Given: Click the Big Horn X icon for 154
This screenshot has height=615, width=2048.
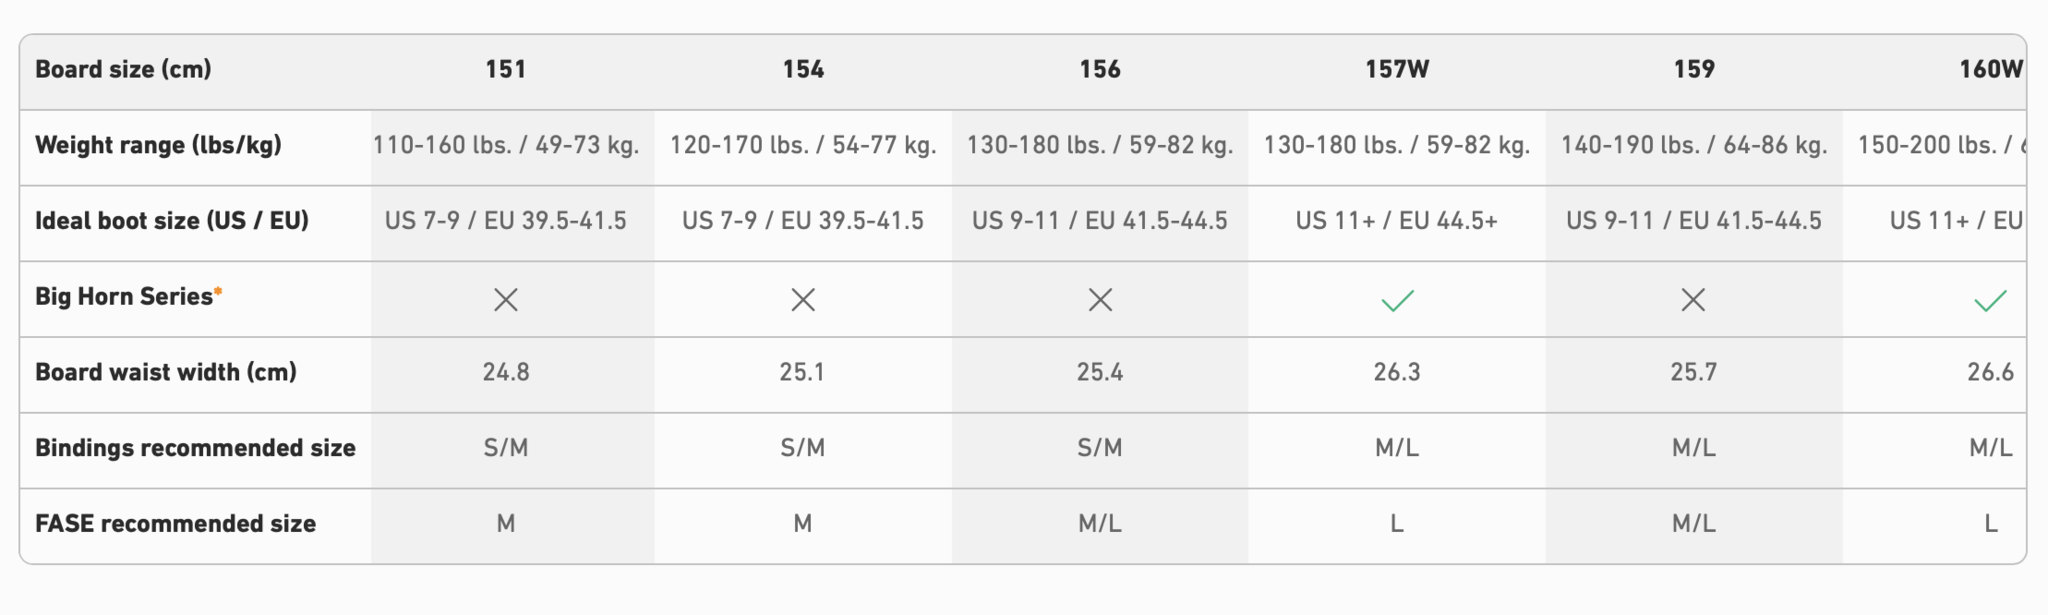Looking at the screenshot, I should click(x=803, y=300).
